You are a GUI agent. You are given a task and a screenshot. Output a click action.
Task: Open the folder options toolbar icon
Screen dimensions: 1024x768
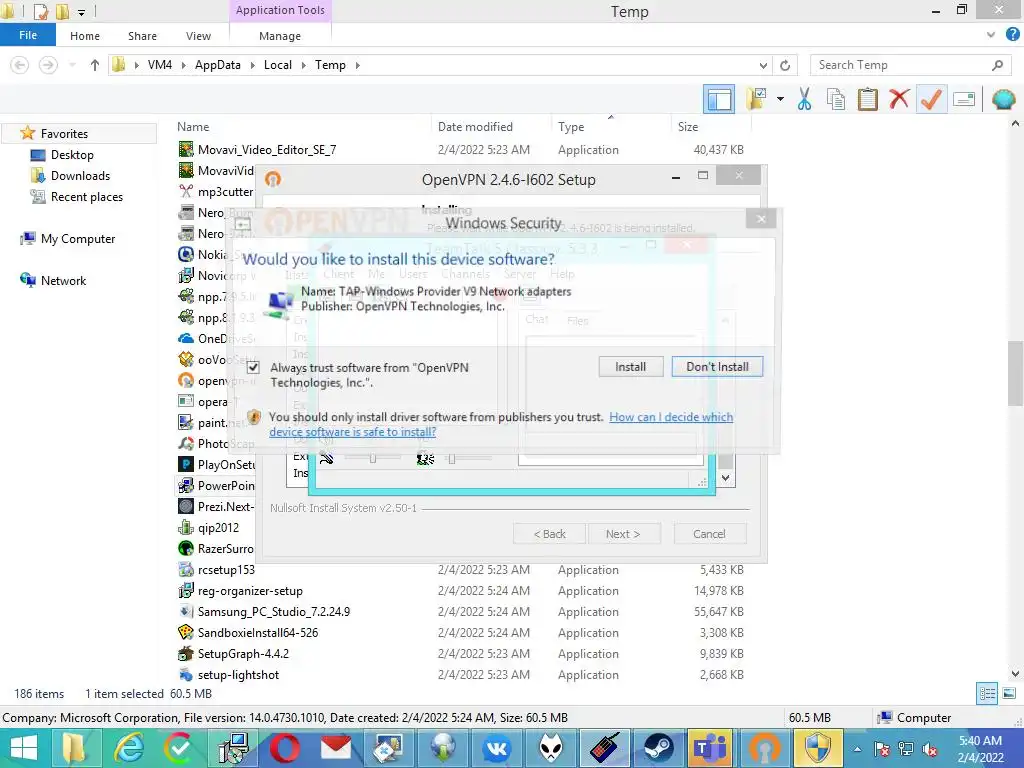click(x=757, y=100)
